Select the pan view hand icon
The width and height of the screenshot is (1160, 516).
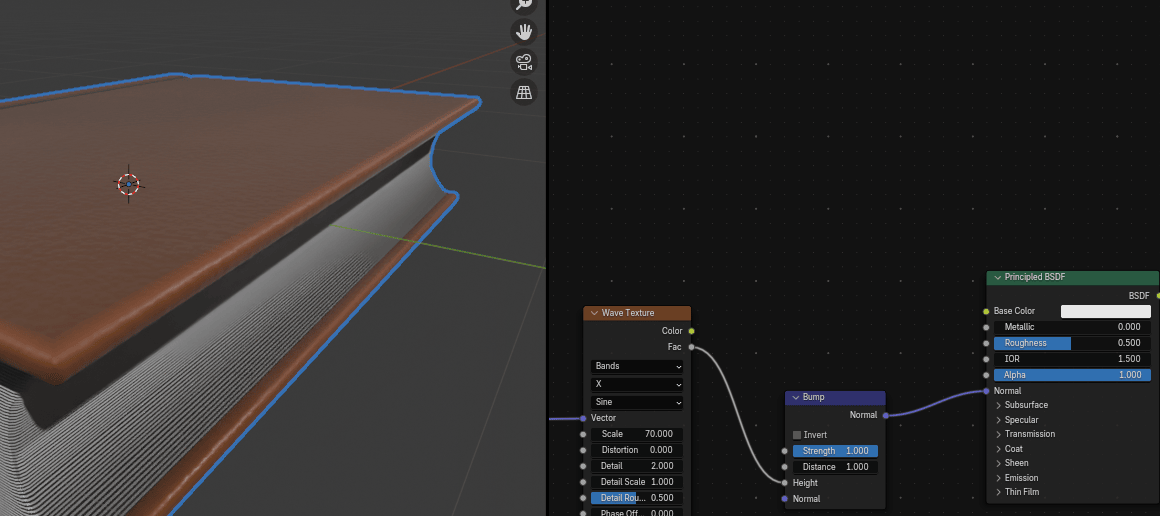coord(523,31)
